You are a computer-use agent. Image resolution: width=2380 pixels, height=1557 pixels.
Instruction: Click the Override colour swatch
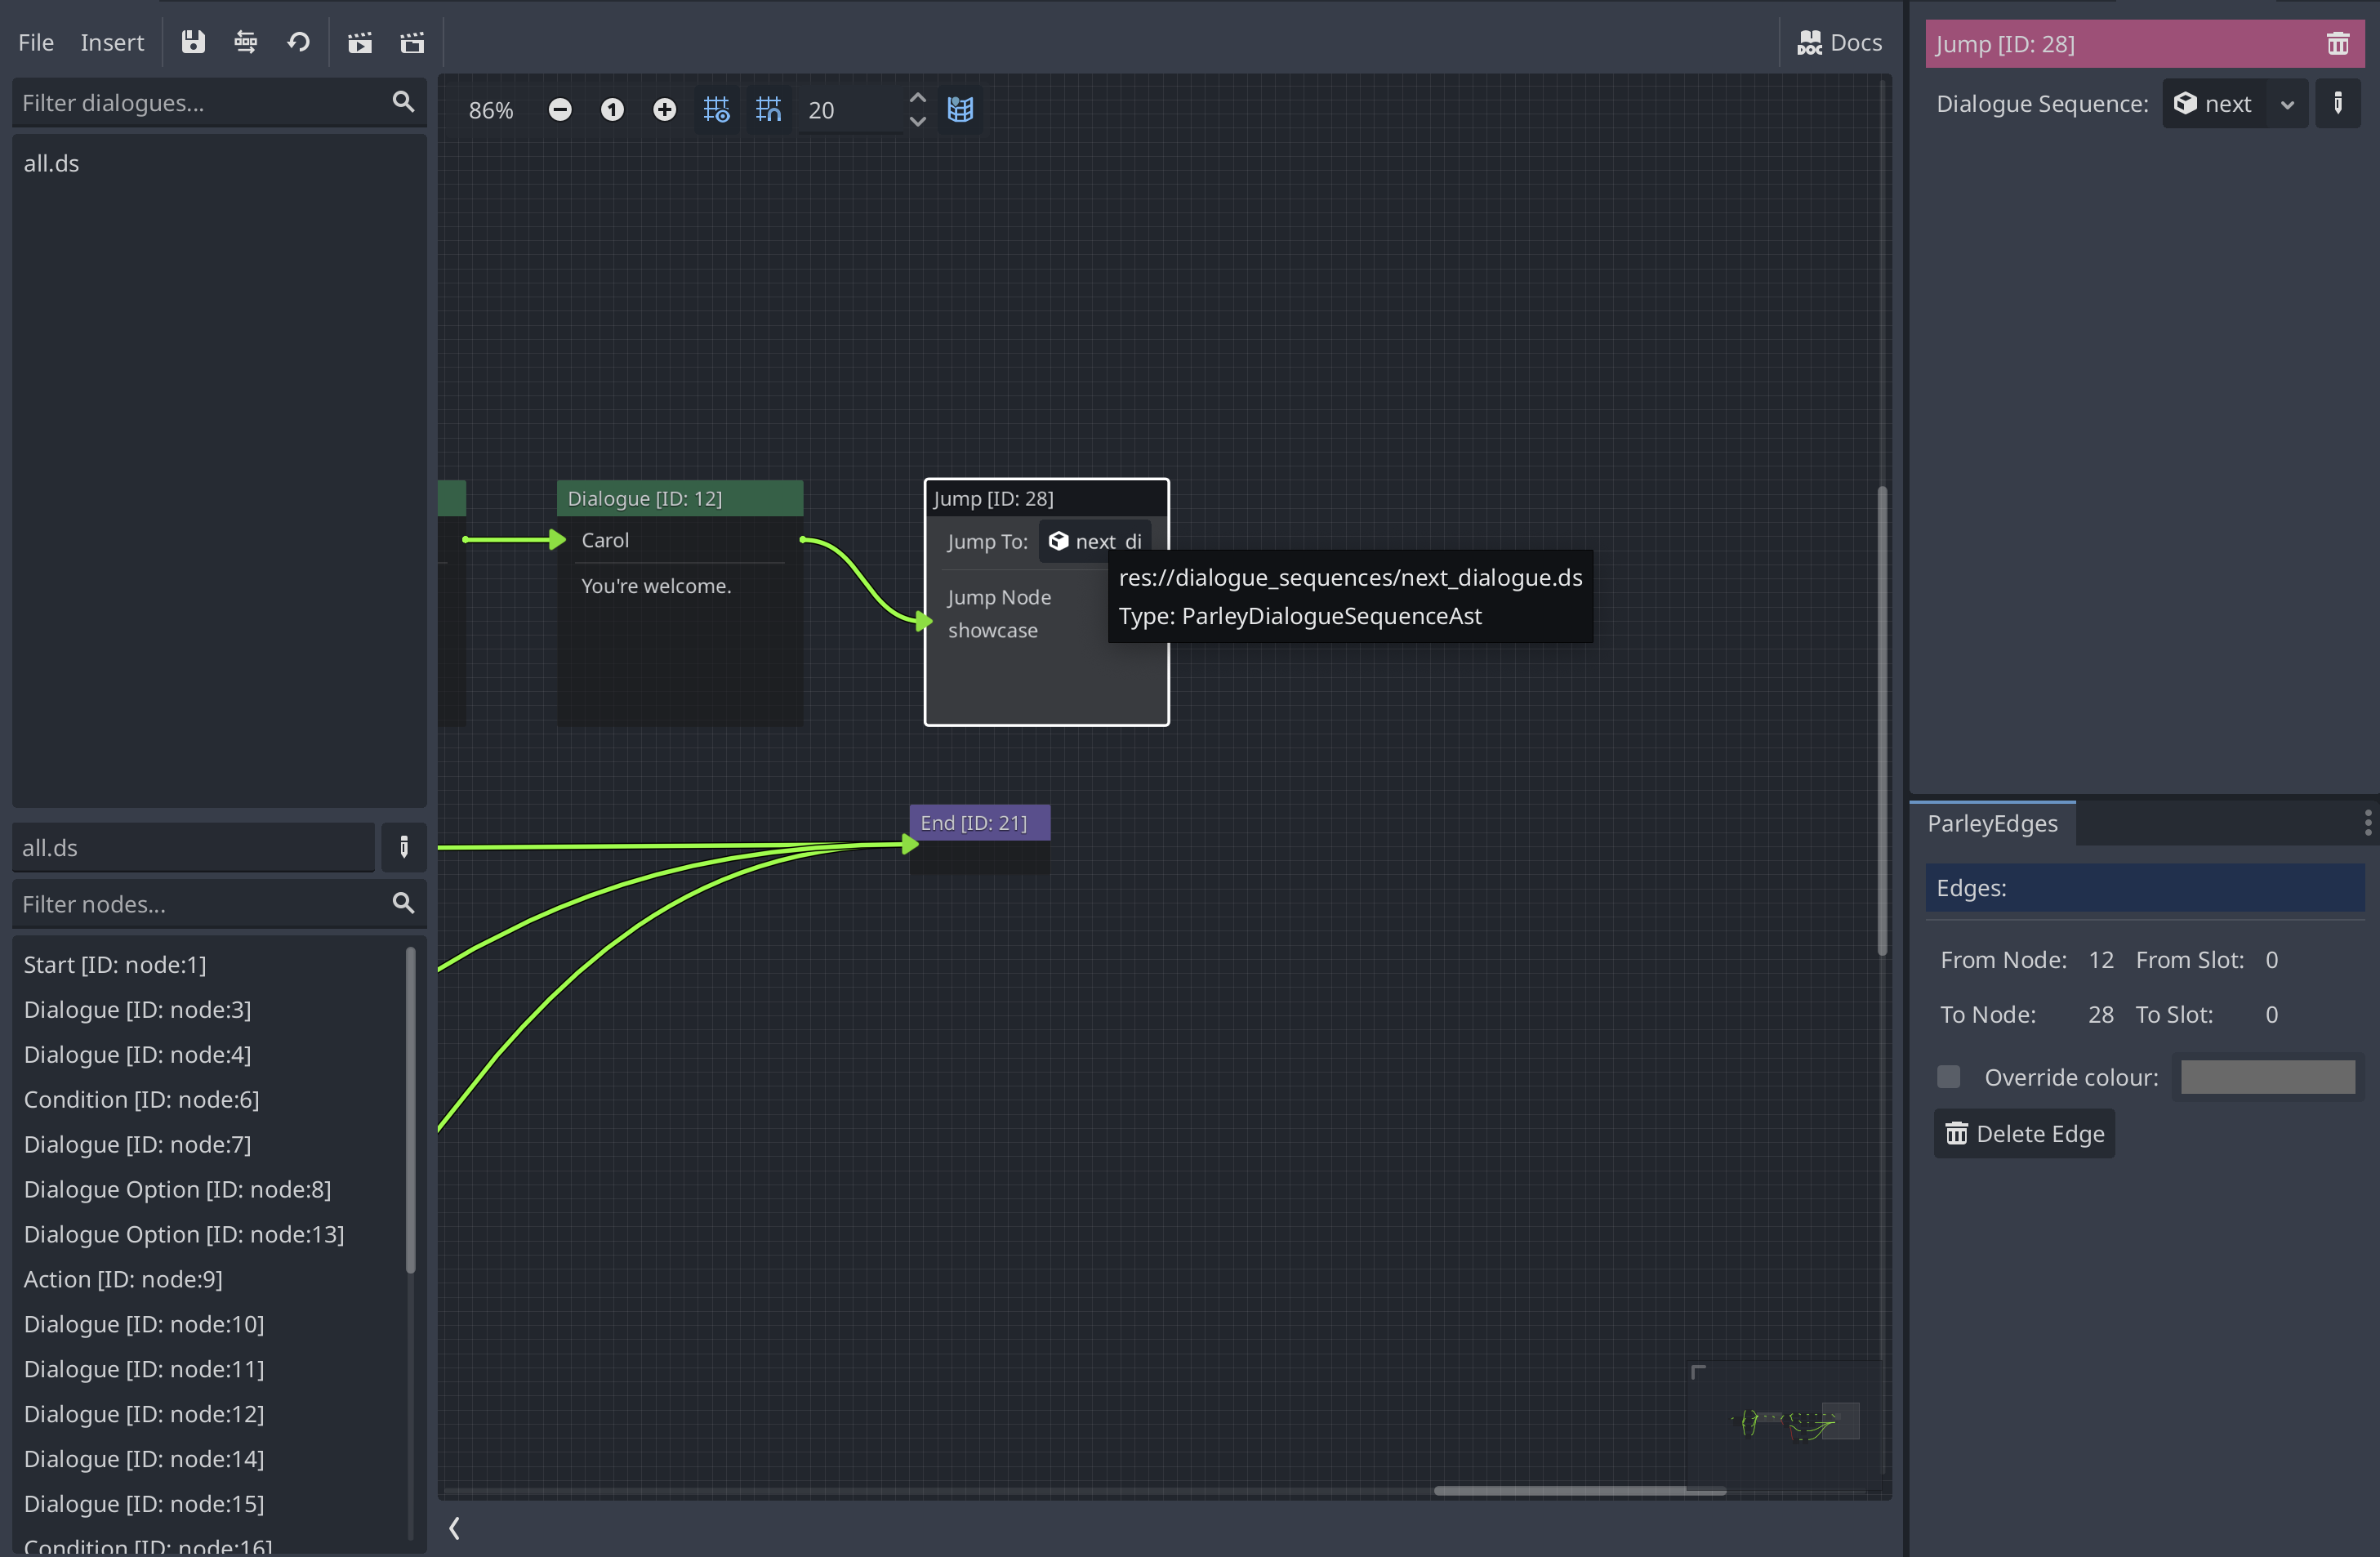point(2268,1077)
